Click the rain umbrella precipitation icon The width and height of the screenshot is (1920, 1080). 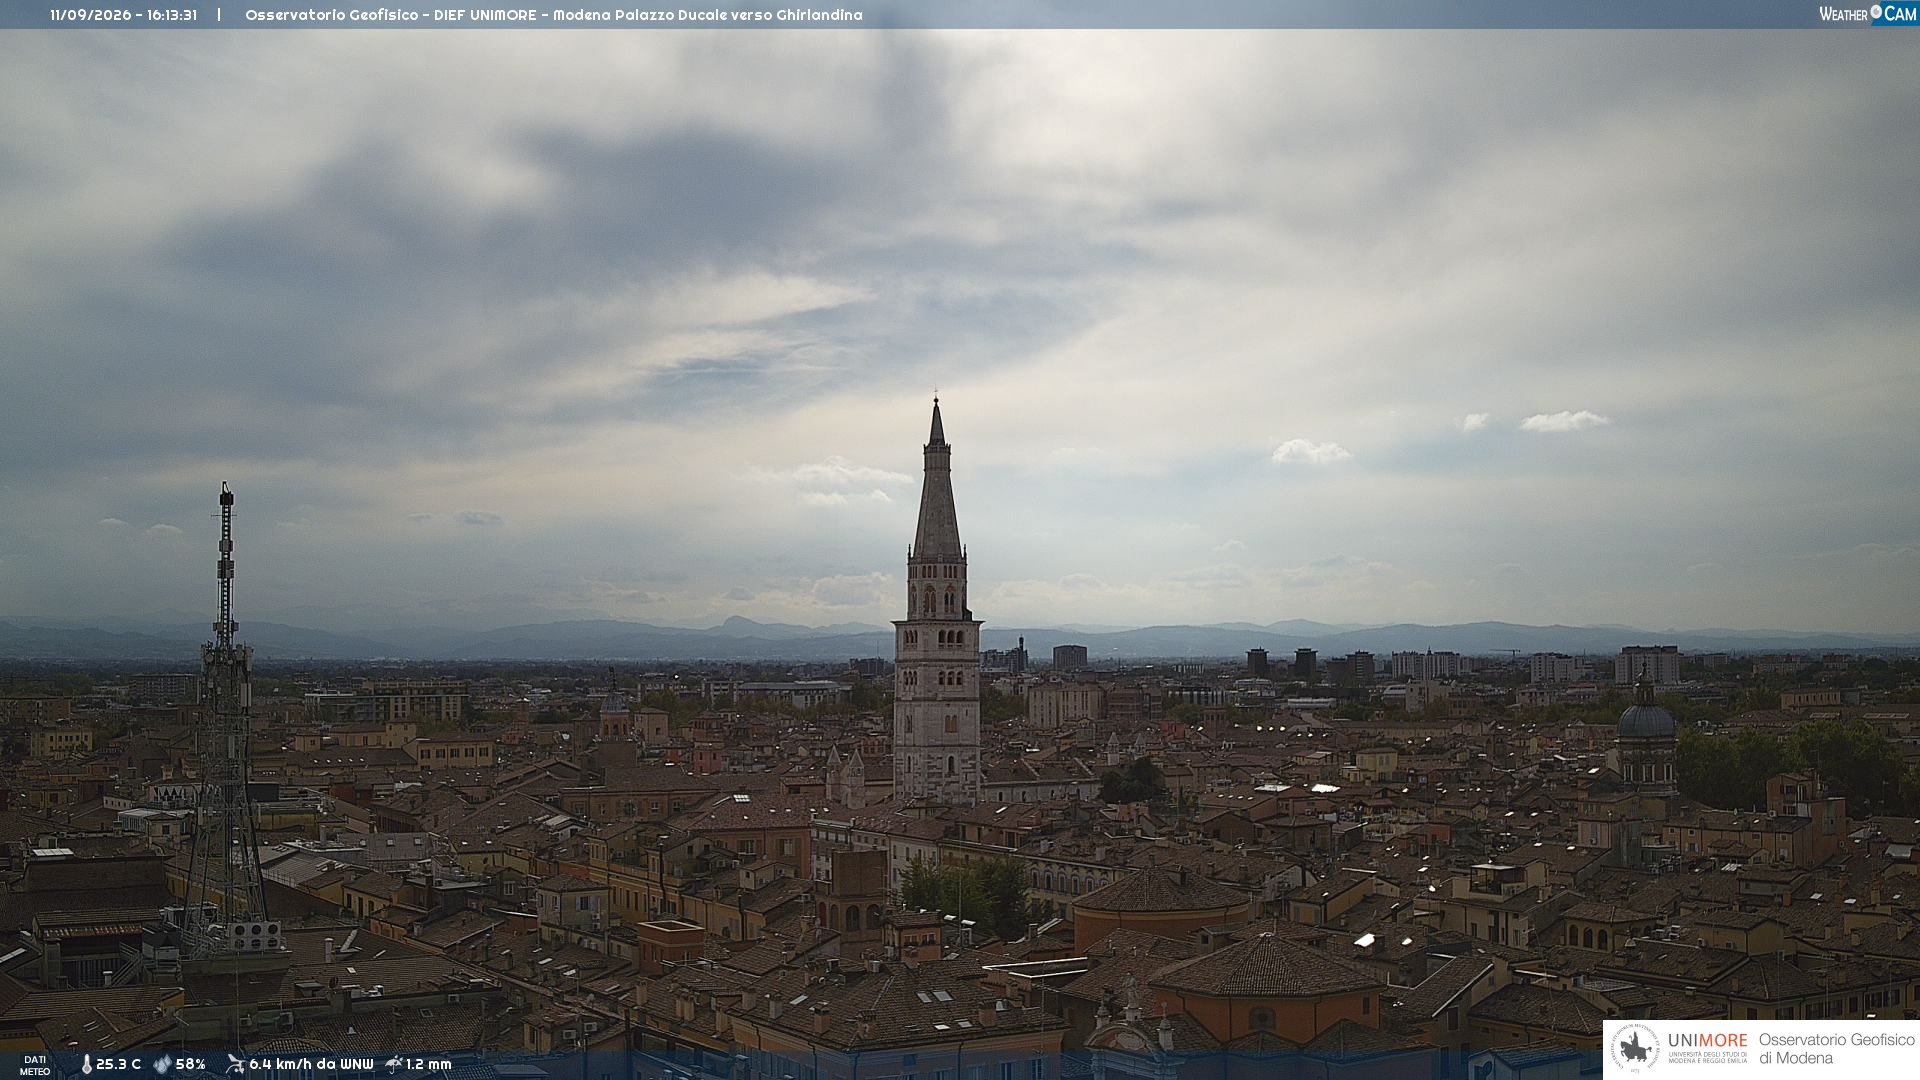394,1064
